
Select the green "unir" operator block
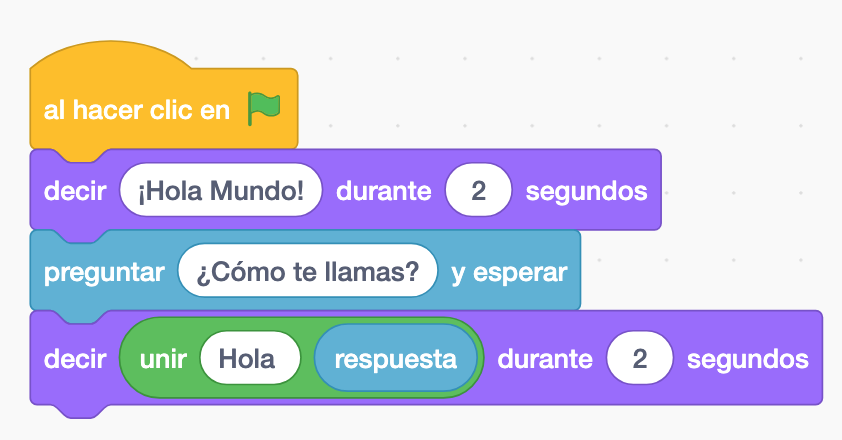(x=160, y=358)
